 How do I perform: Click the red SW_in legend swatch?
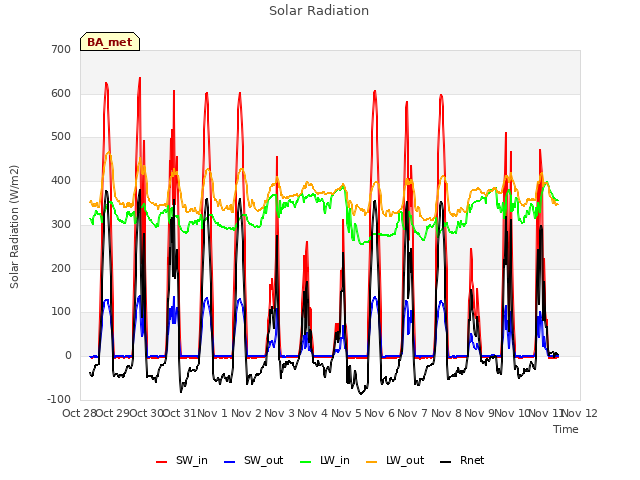(x=162, y=462)
